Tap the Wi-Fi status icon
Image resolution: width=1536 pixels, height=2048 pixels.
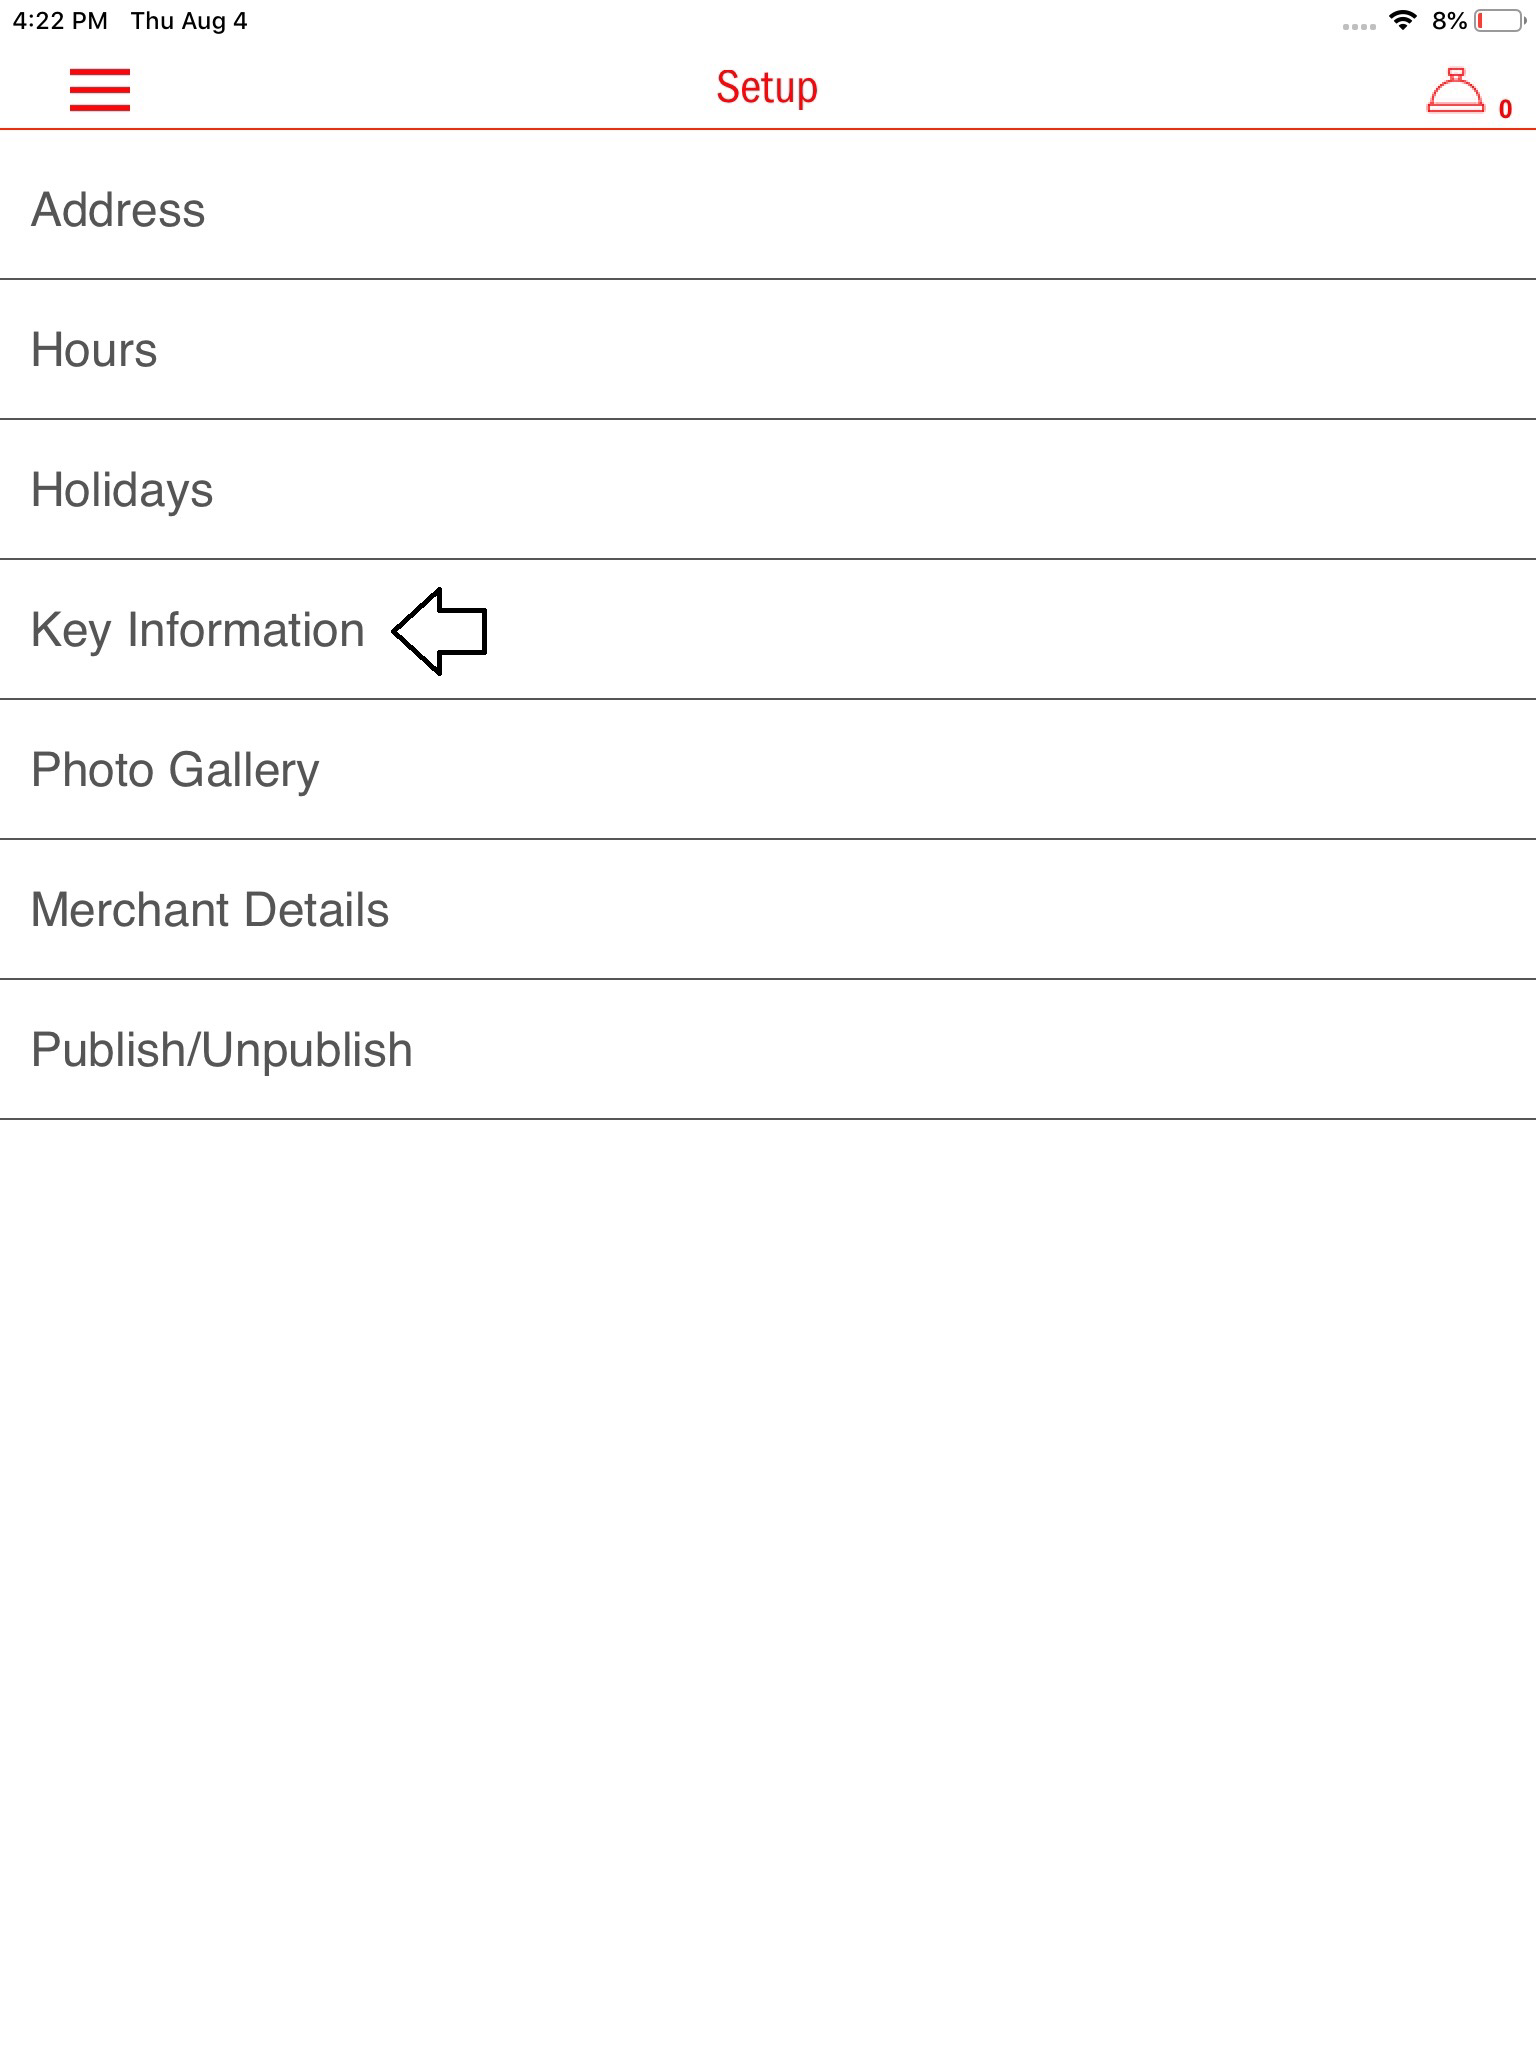1404,21
